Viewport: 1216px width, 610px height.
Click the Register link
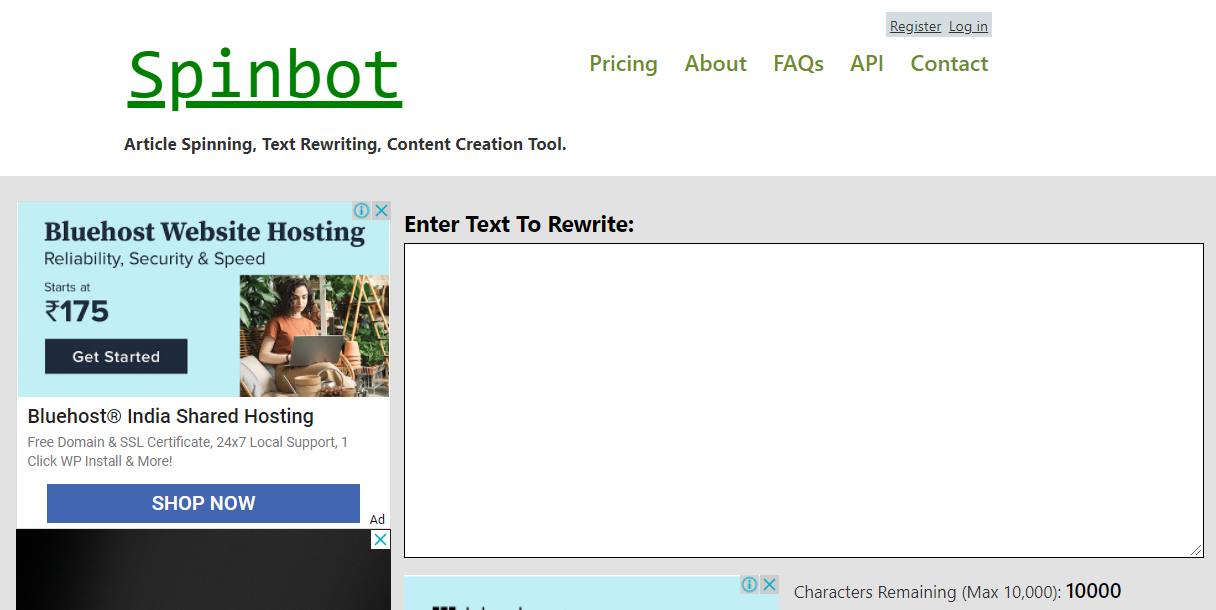click(915, 26)
